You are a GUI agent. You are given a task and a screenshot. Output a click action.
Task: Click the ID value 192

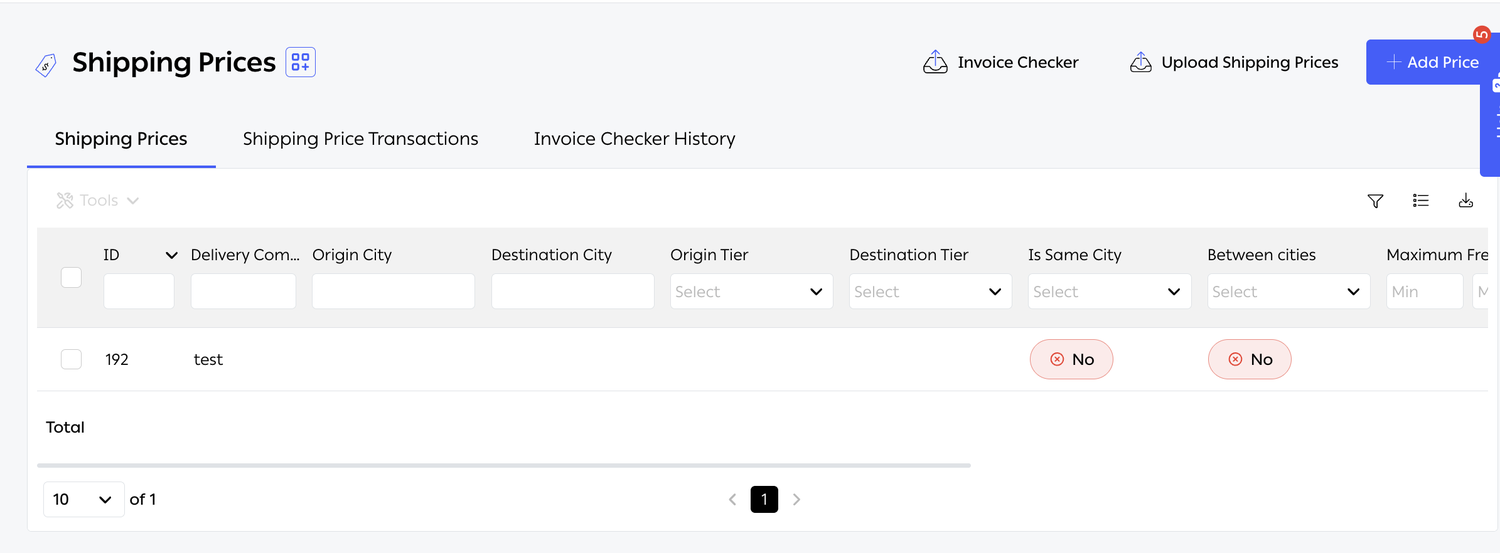tap(117, 359)
